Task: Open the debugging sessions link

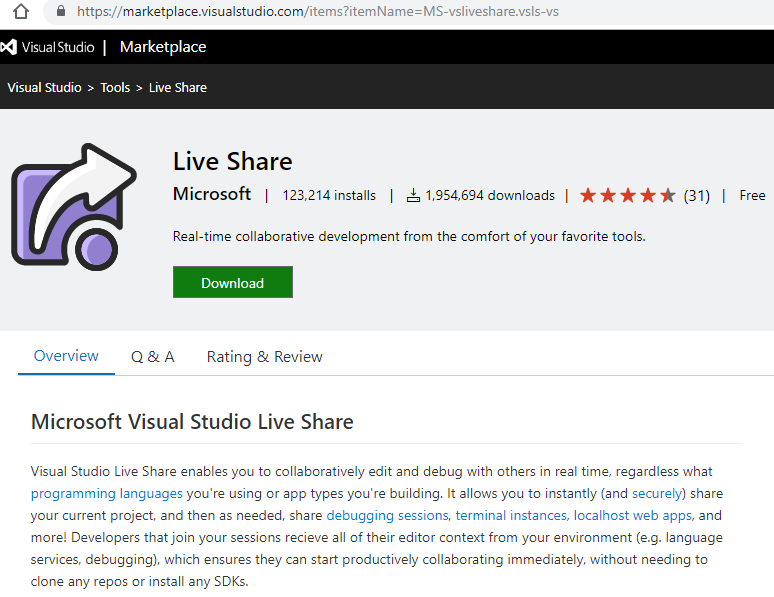Action: click(x=387, y=515)
